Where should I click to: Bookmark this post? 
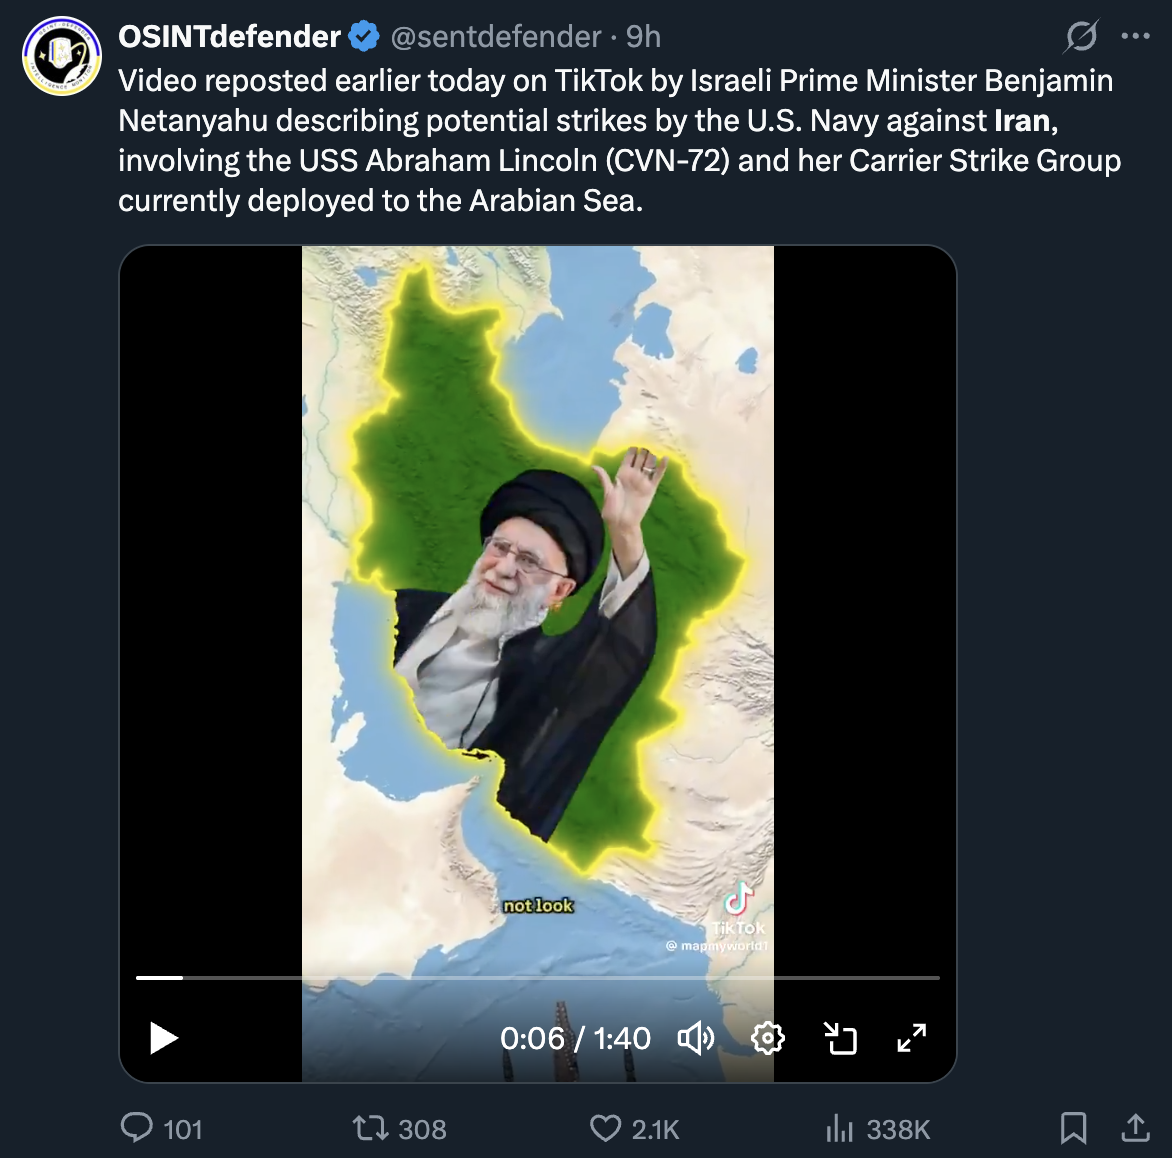click(1073, 1128)
